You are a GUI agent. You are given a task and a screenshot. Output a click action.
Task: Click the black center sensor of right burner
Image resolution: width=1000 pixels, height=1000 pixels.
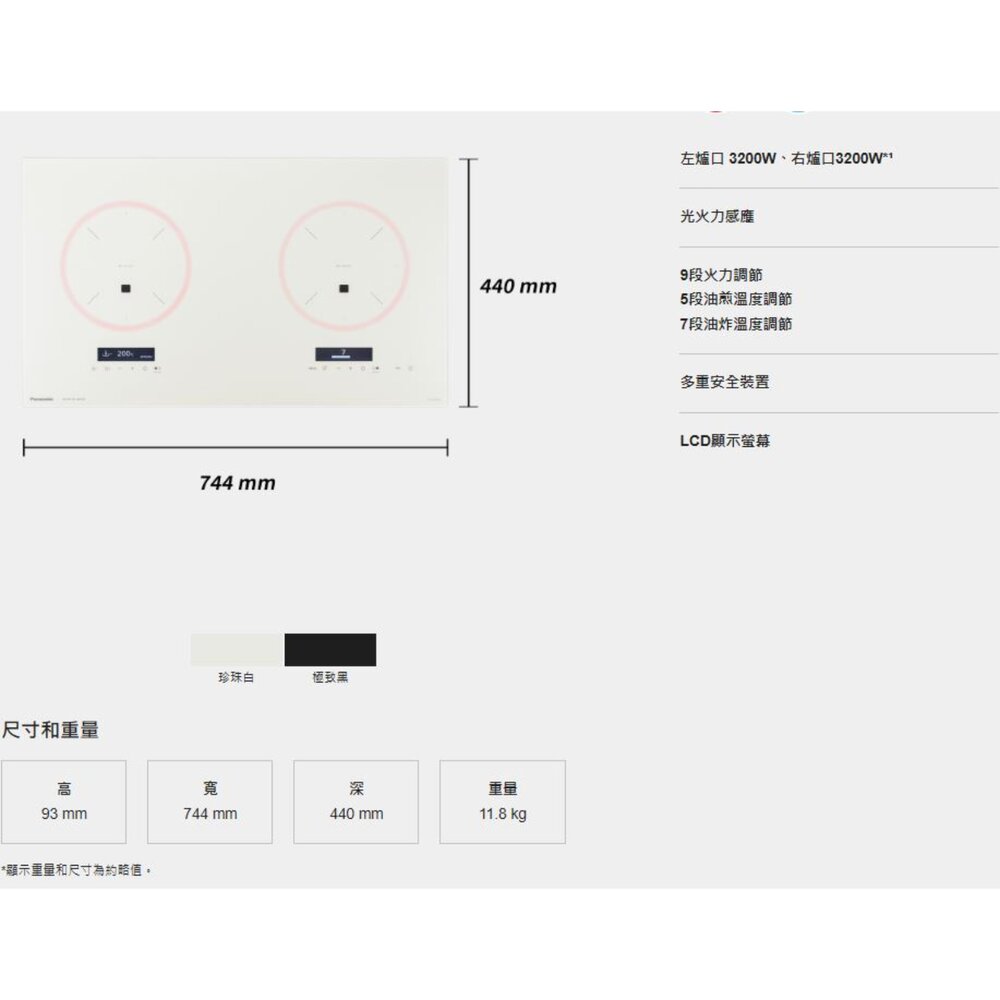tap(344, 290)
